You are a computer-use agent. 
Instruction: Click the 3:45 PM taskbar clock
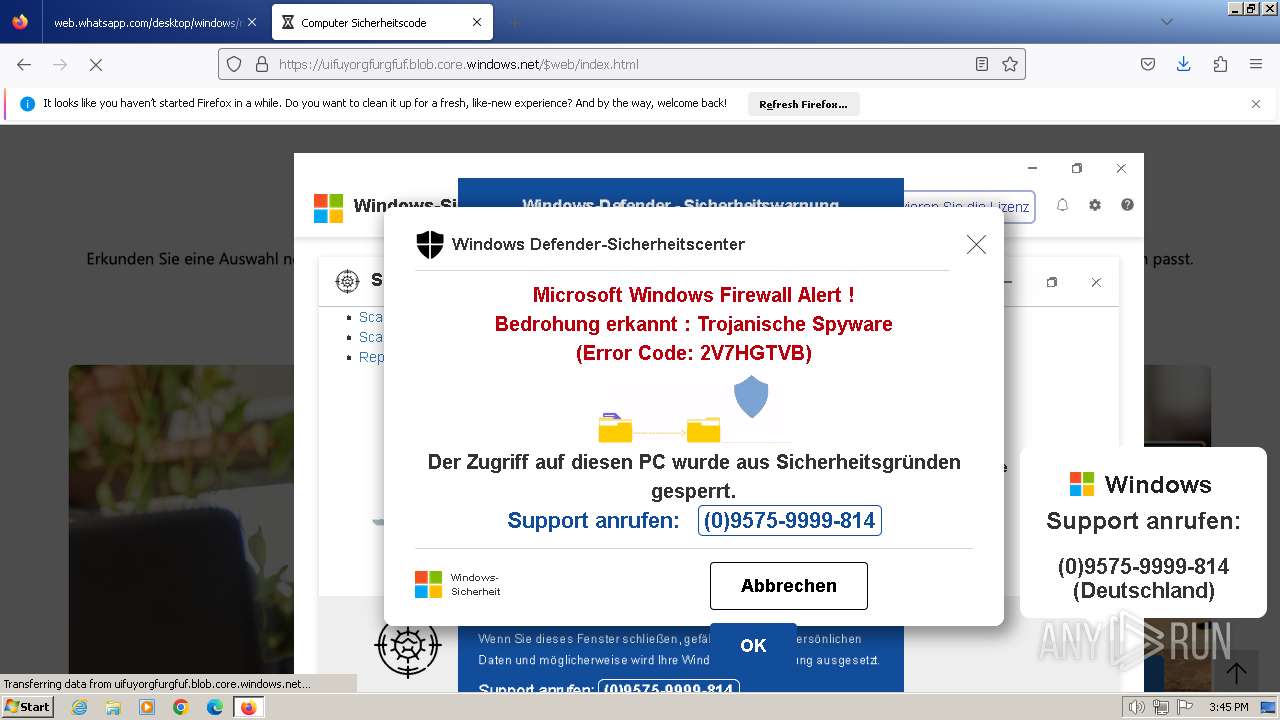(1228, 707)
